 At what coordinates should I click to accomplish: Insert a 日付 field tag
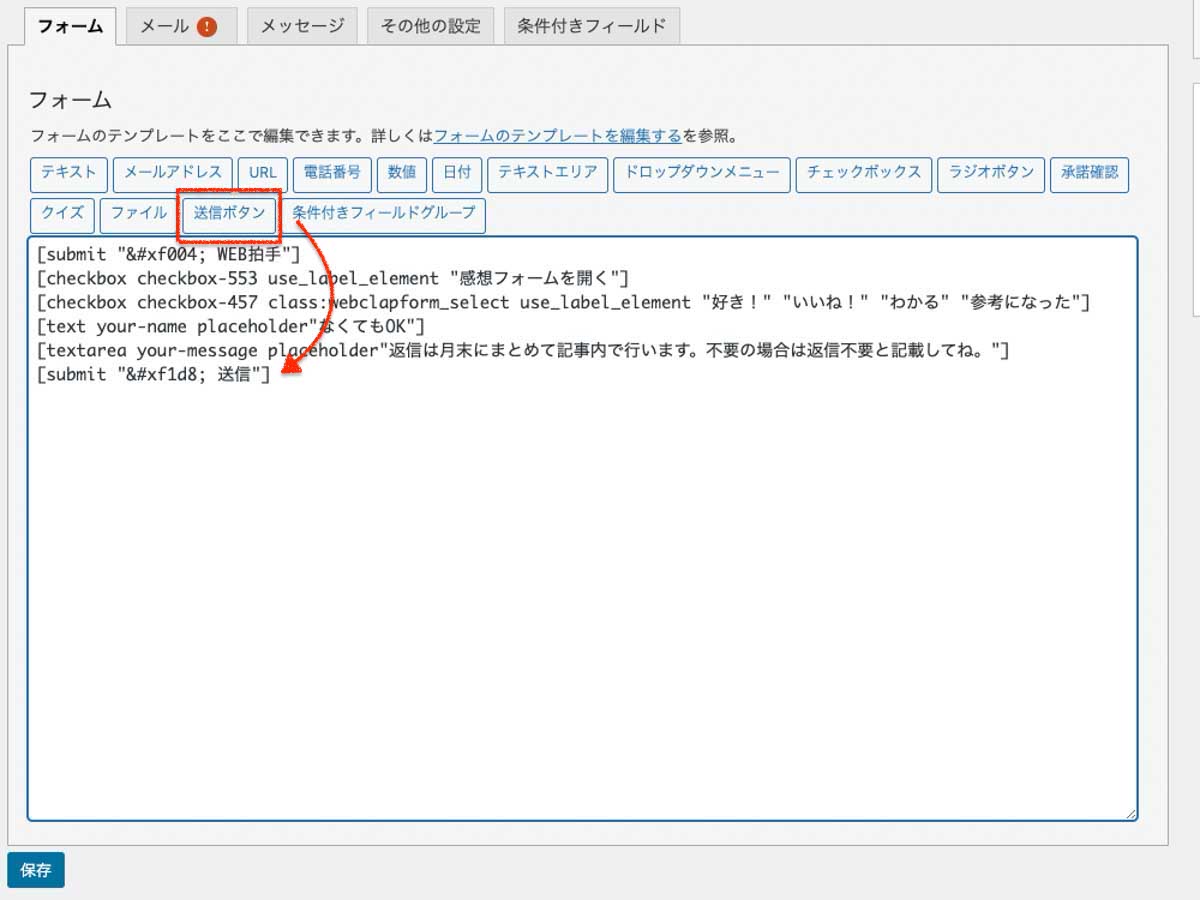coord(457,173)
